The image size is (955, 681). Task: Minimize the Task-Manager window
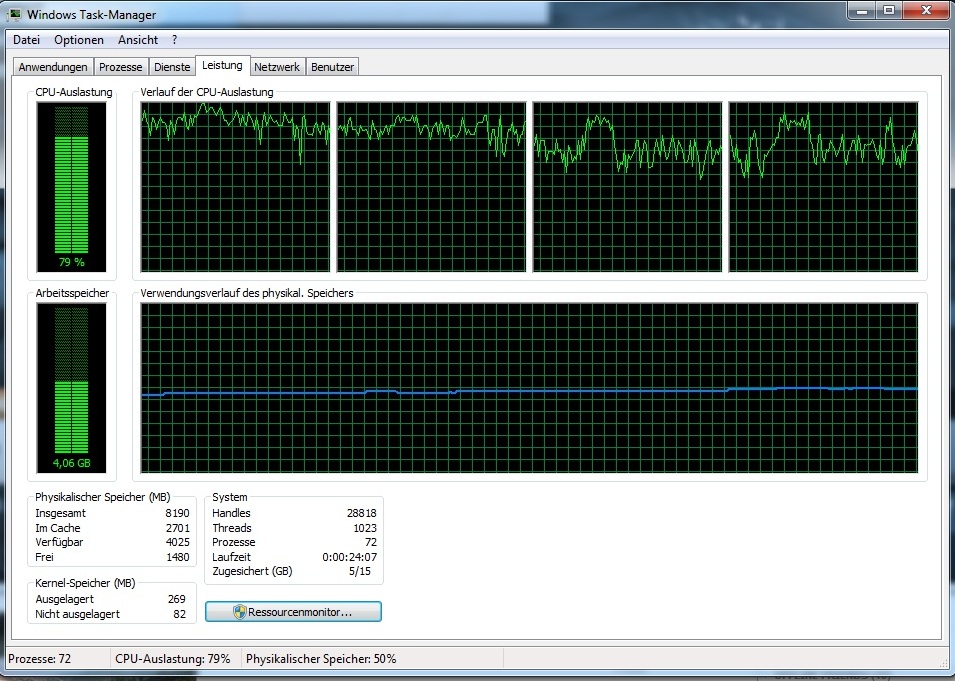pyautogui.click(x=862, y=11)
